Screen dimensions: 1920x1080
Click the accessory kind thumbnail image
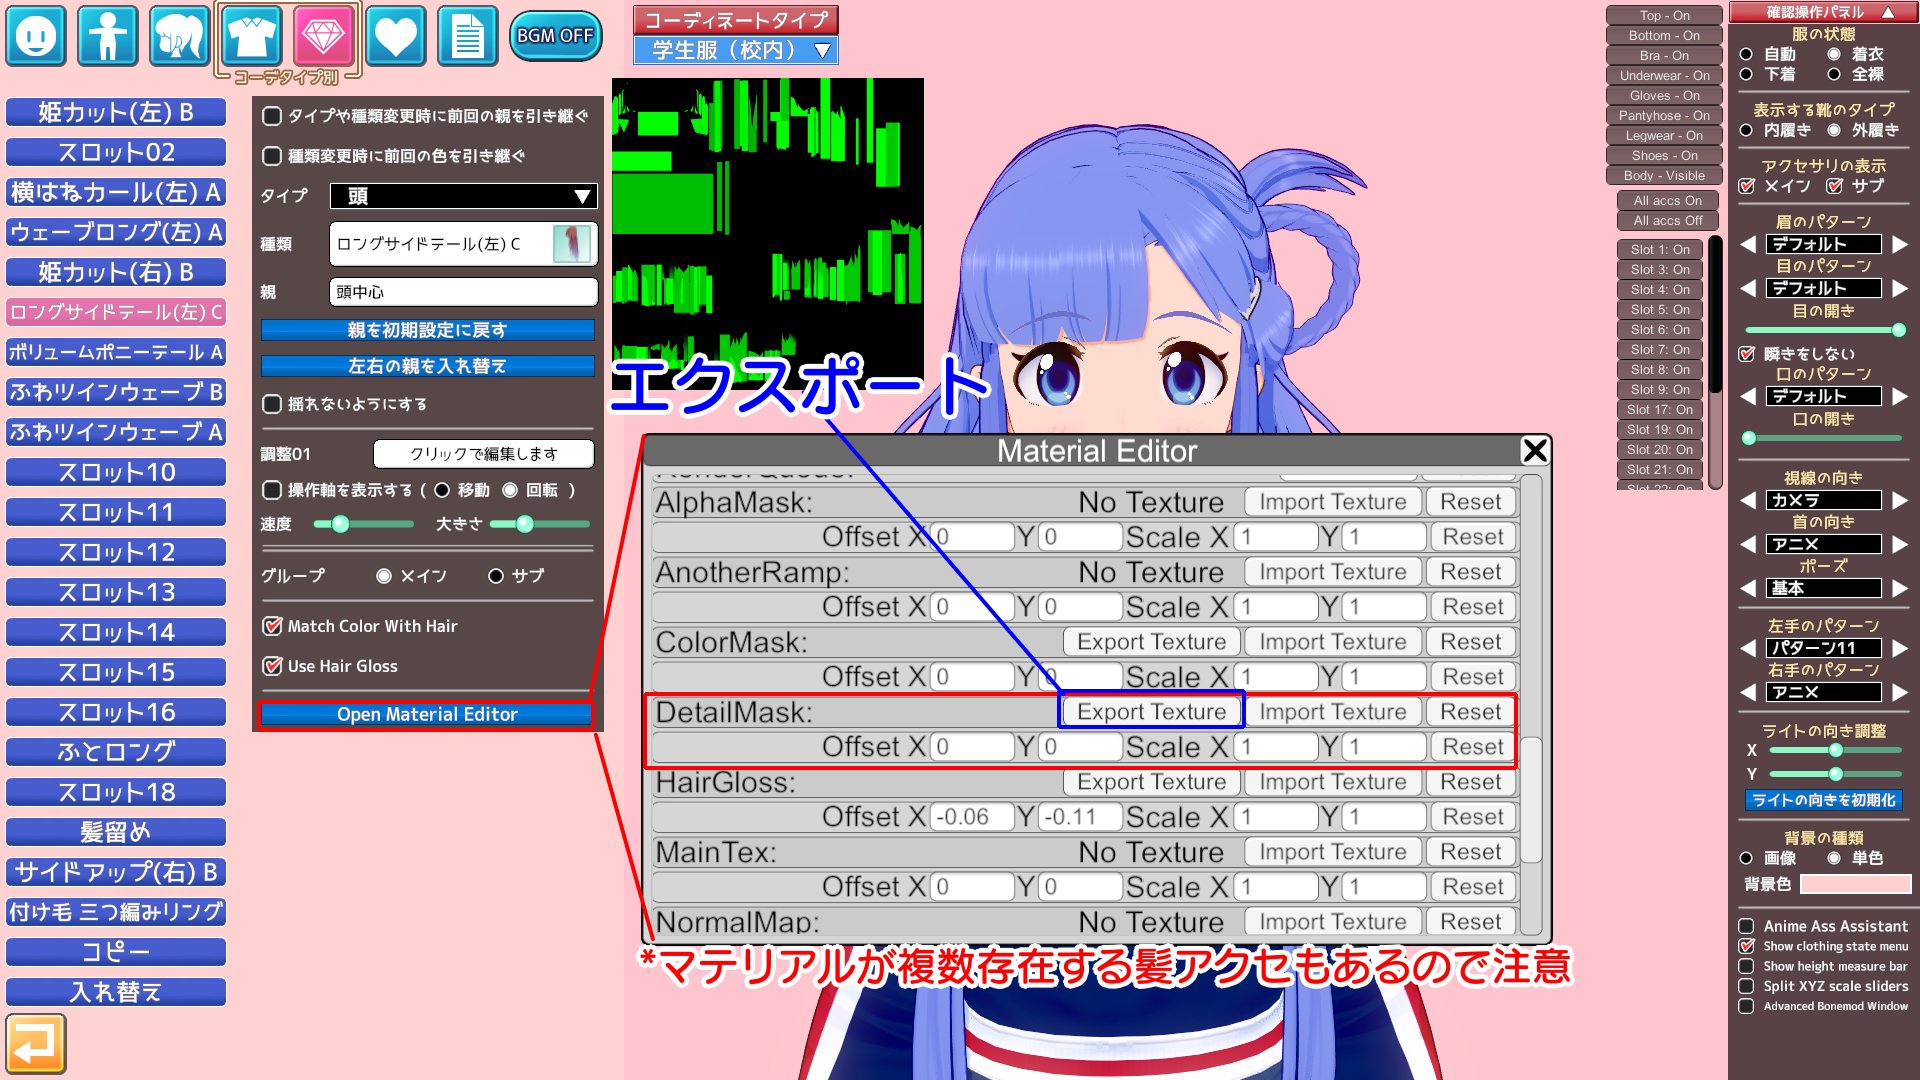[x=572, y=244]
